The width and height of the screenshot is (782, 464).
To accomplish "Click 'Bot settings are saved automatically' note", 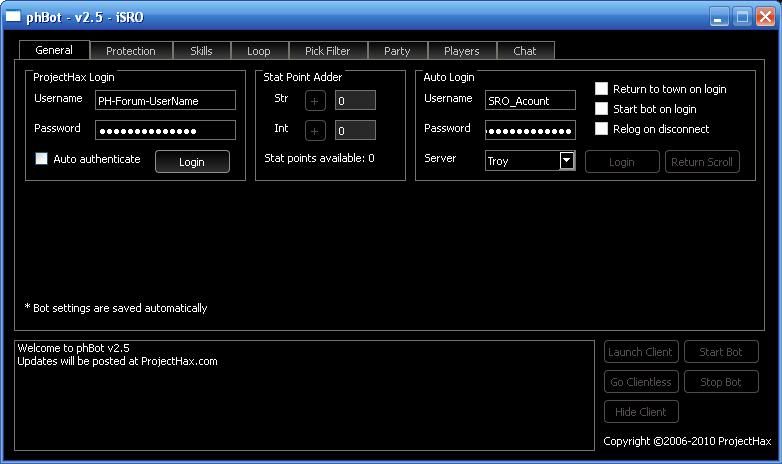I will click(x=116, y=308).
